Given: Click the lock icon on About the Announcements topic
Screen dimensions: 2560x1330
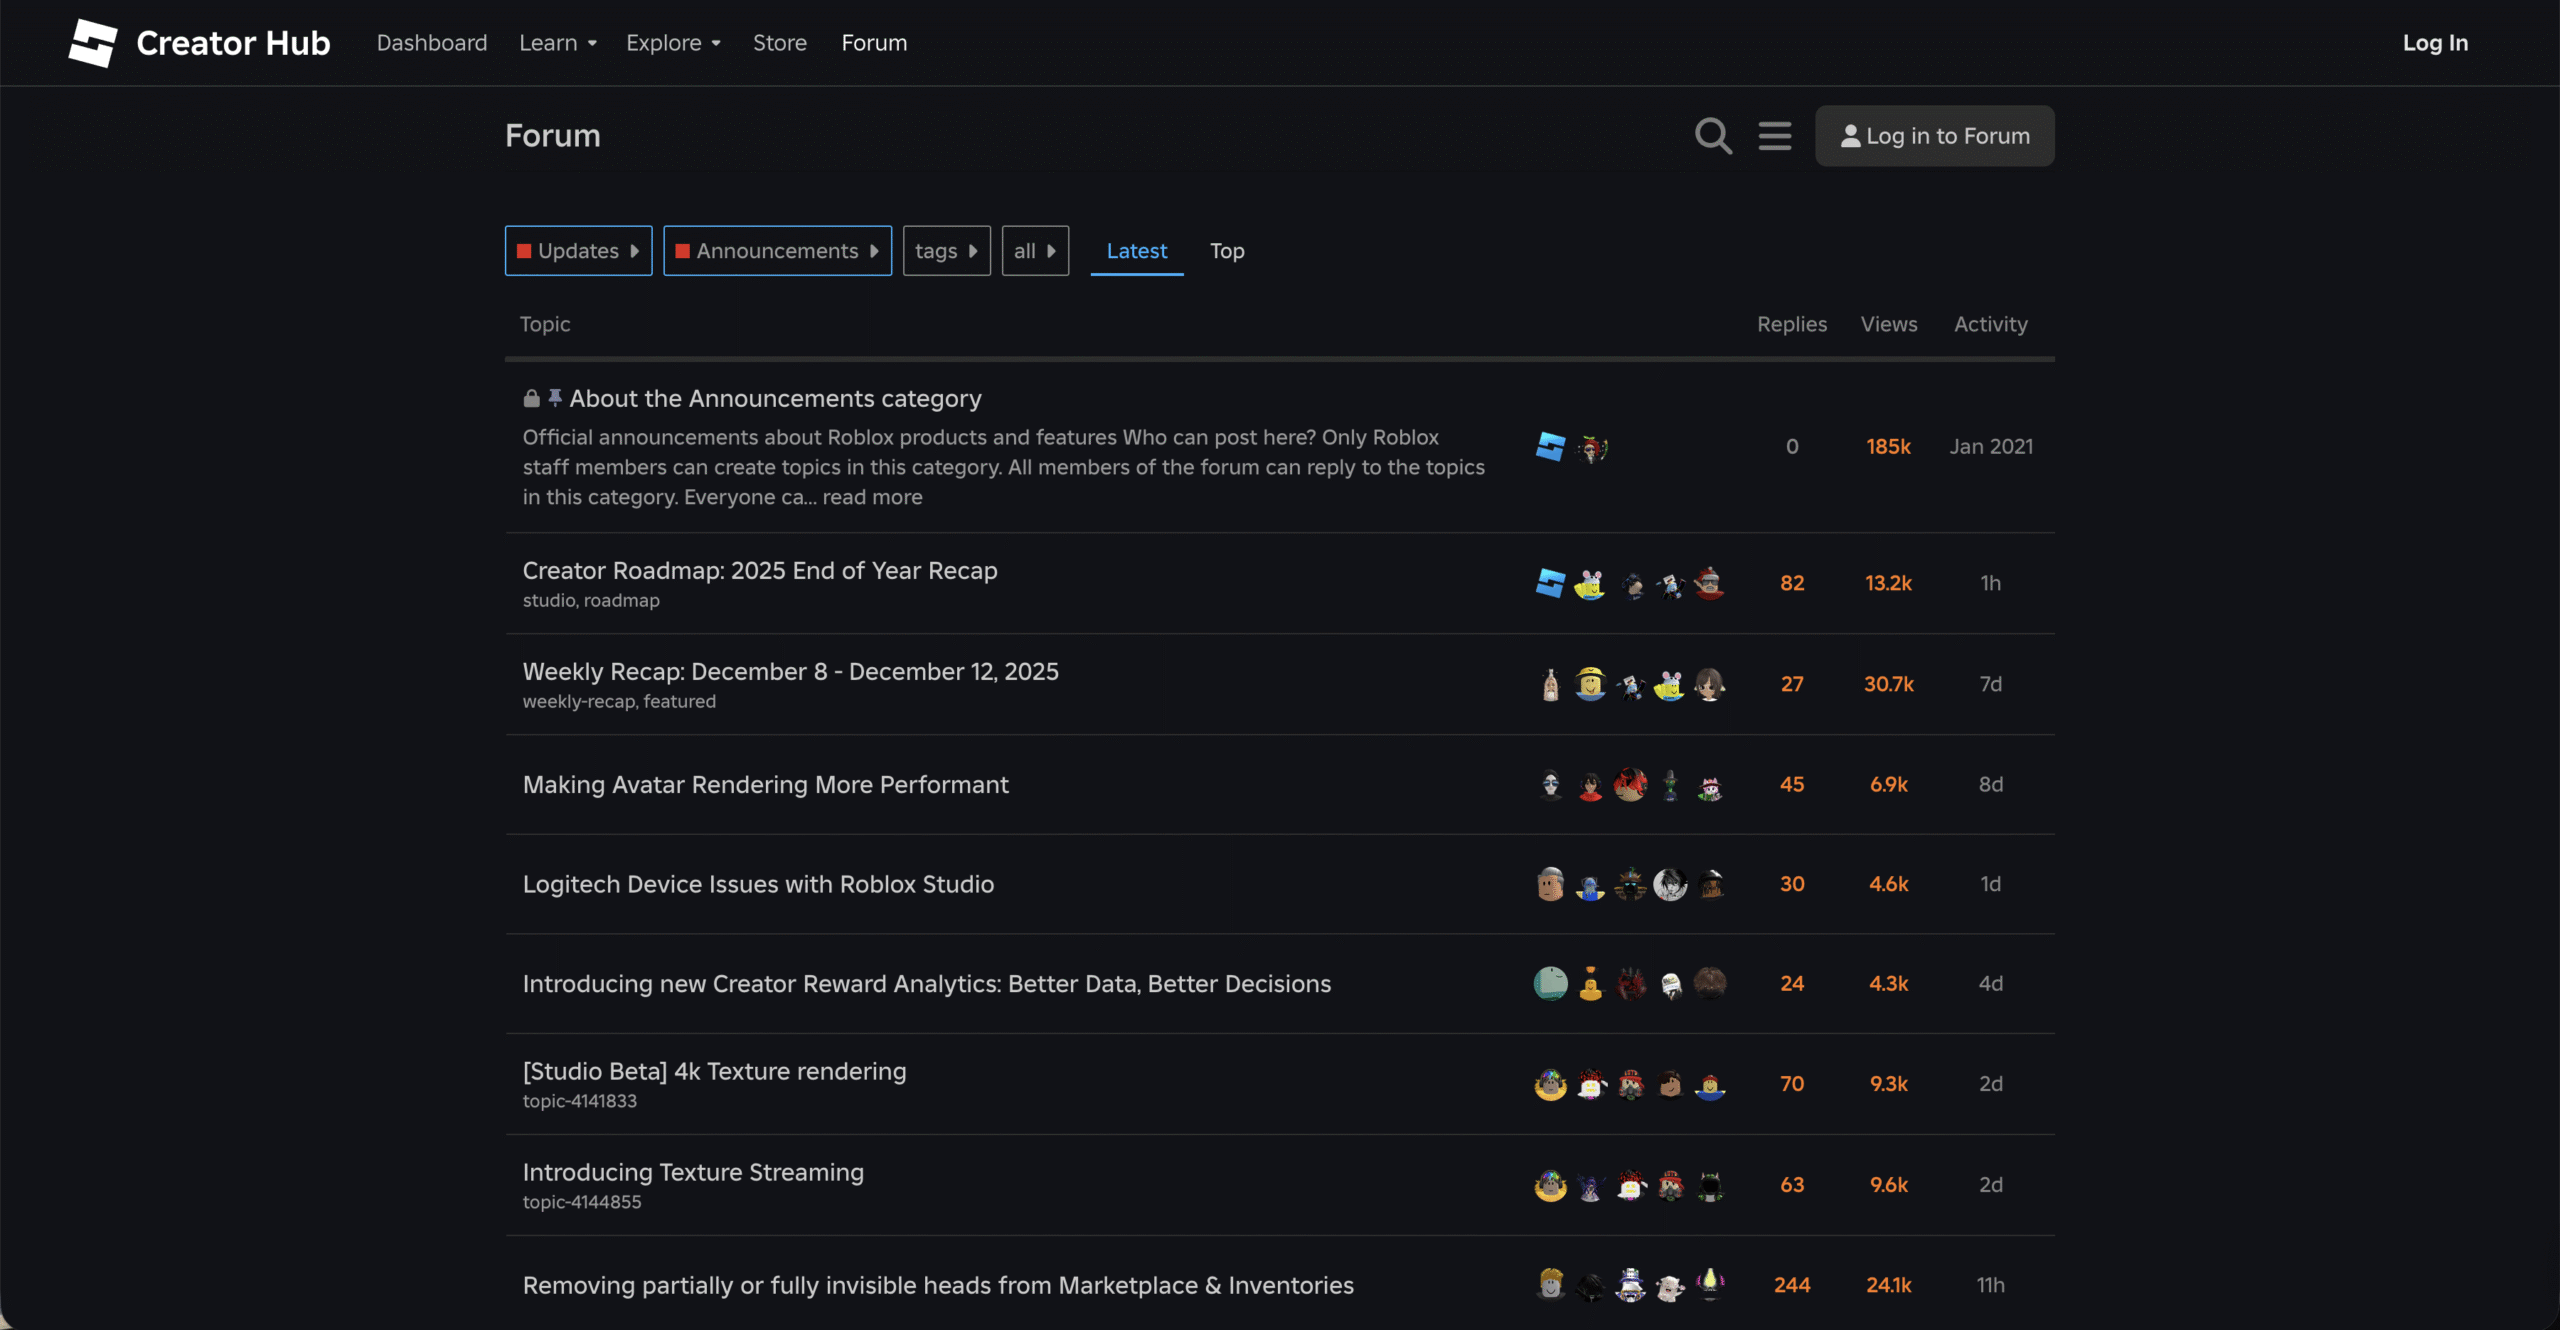Looking at the screenshot, I should pyautogui.click(x=532, y=399).
